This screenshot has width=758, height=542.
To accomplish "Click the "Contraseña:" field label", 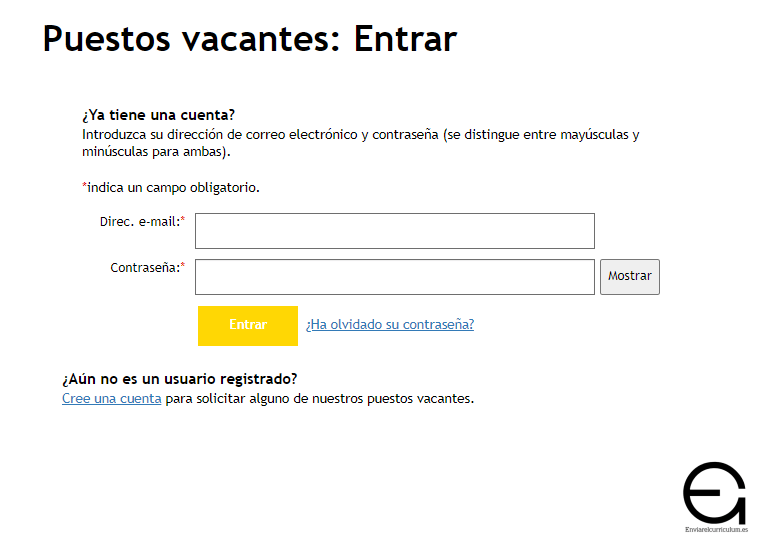I will (x=144, y=267).
